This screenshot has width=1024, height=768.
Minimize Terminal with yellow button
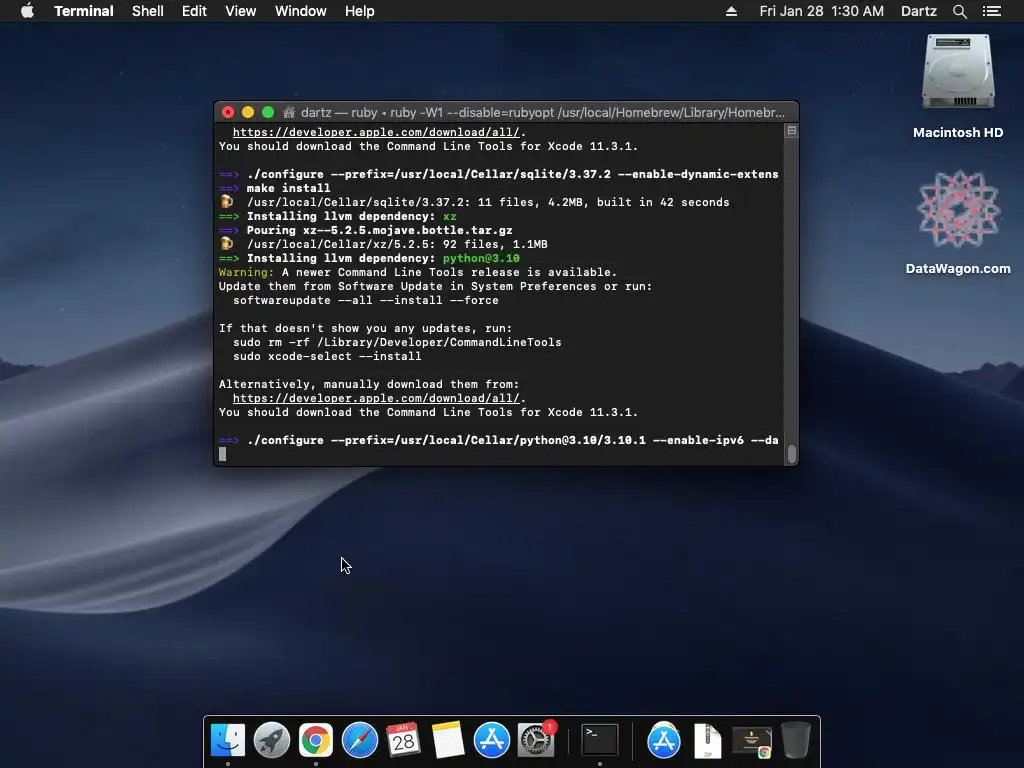[x=248, y=112]
